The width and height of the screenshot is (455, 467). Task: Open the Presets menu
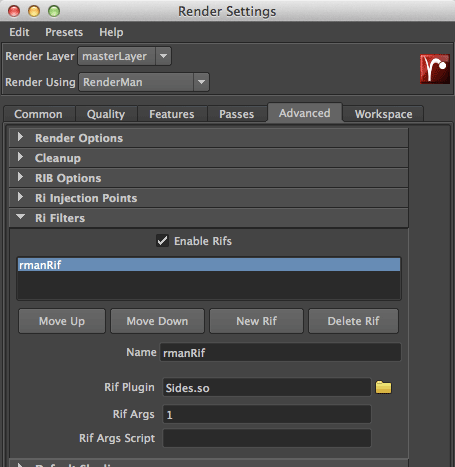click(x=64, y=32)
